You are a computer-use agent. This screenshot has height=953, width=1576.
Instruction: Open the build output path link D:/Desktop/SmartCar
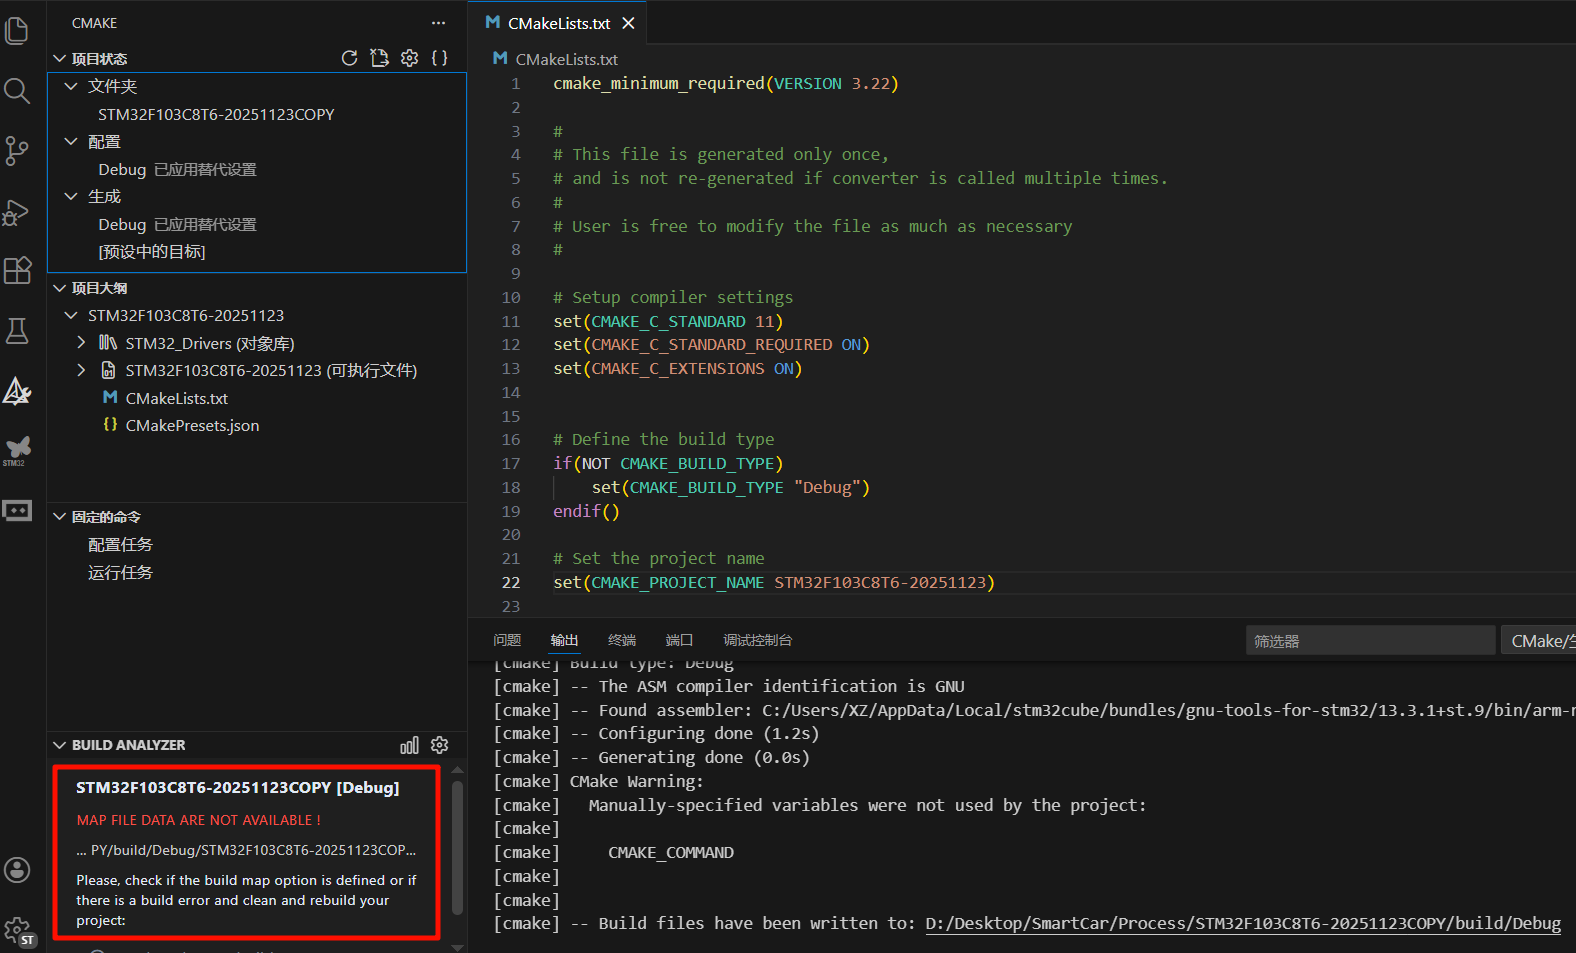tap(1243, 923)
